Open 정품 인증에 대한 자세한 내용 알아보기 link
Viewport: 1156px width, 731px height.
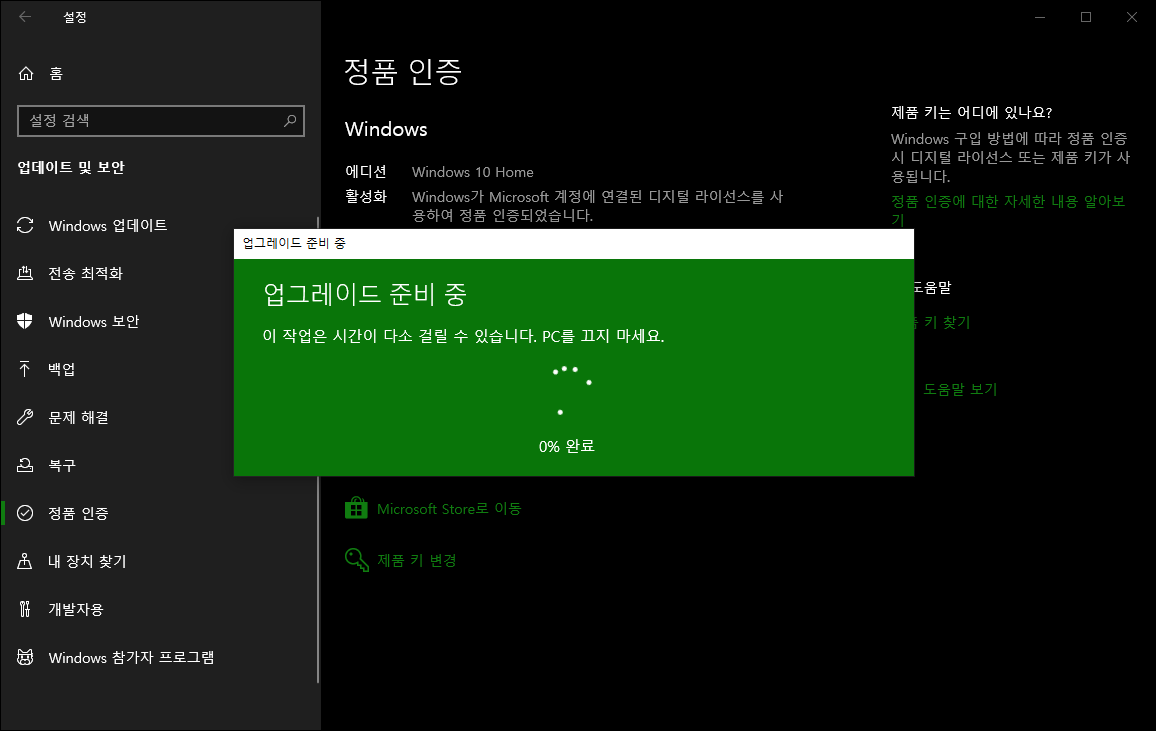pos(1008,210)
